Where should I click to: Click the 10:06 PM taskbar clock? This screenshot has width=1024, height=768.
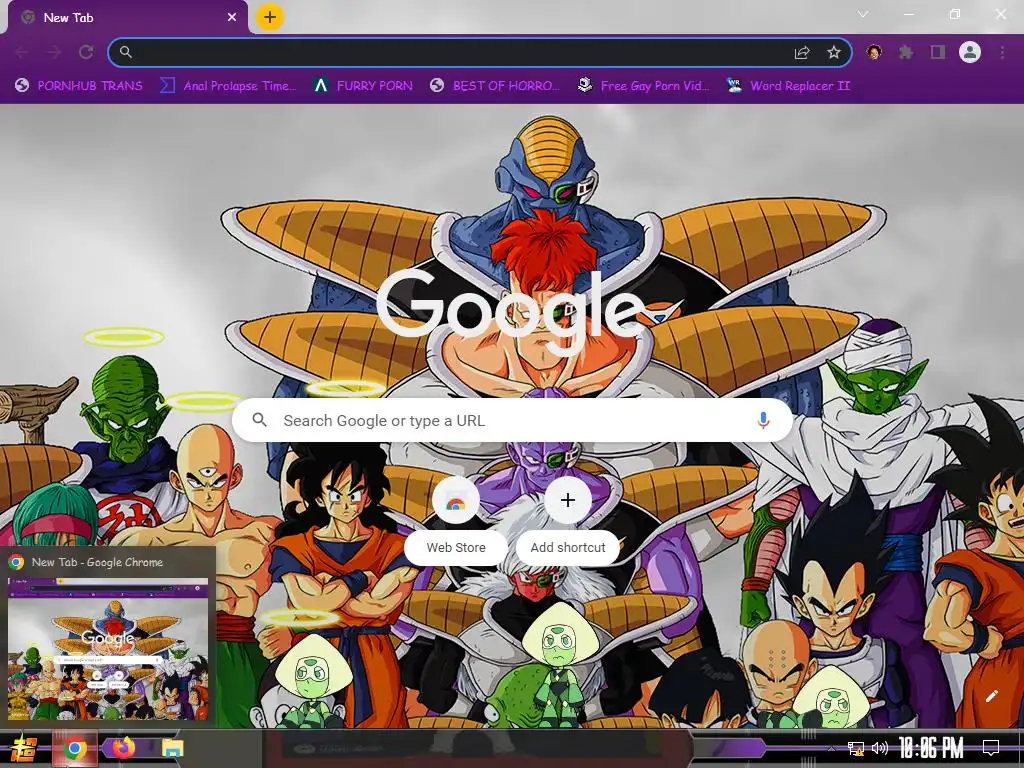coord(931,748)
